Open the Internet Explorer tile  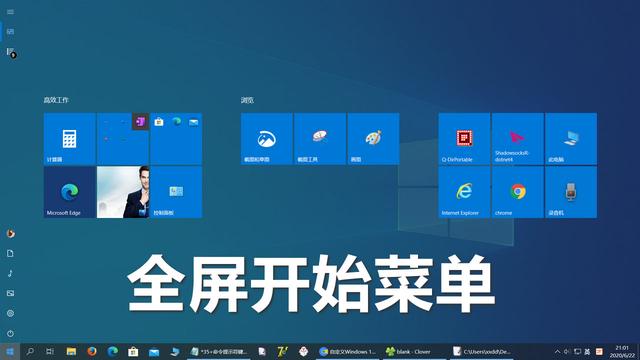point(464,192)
